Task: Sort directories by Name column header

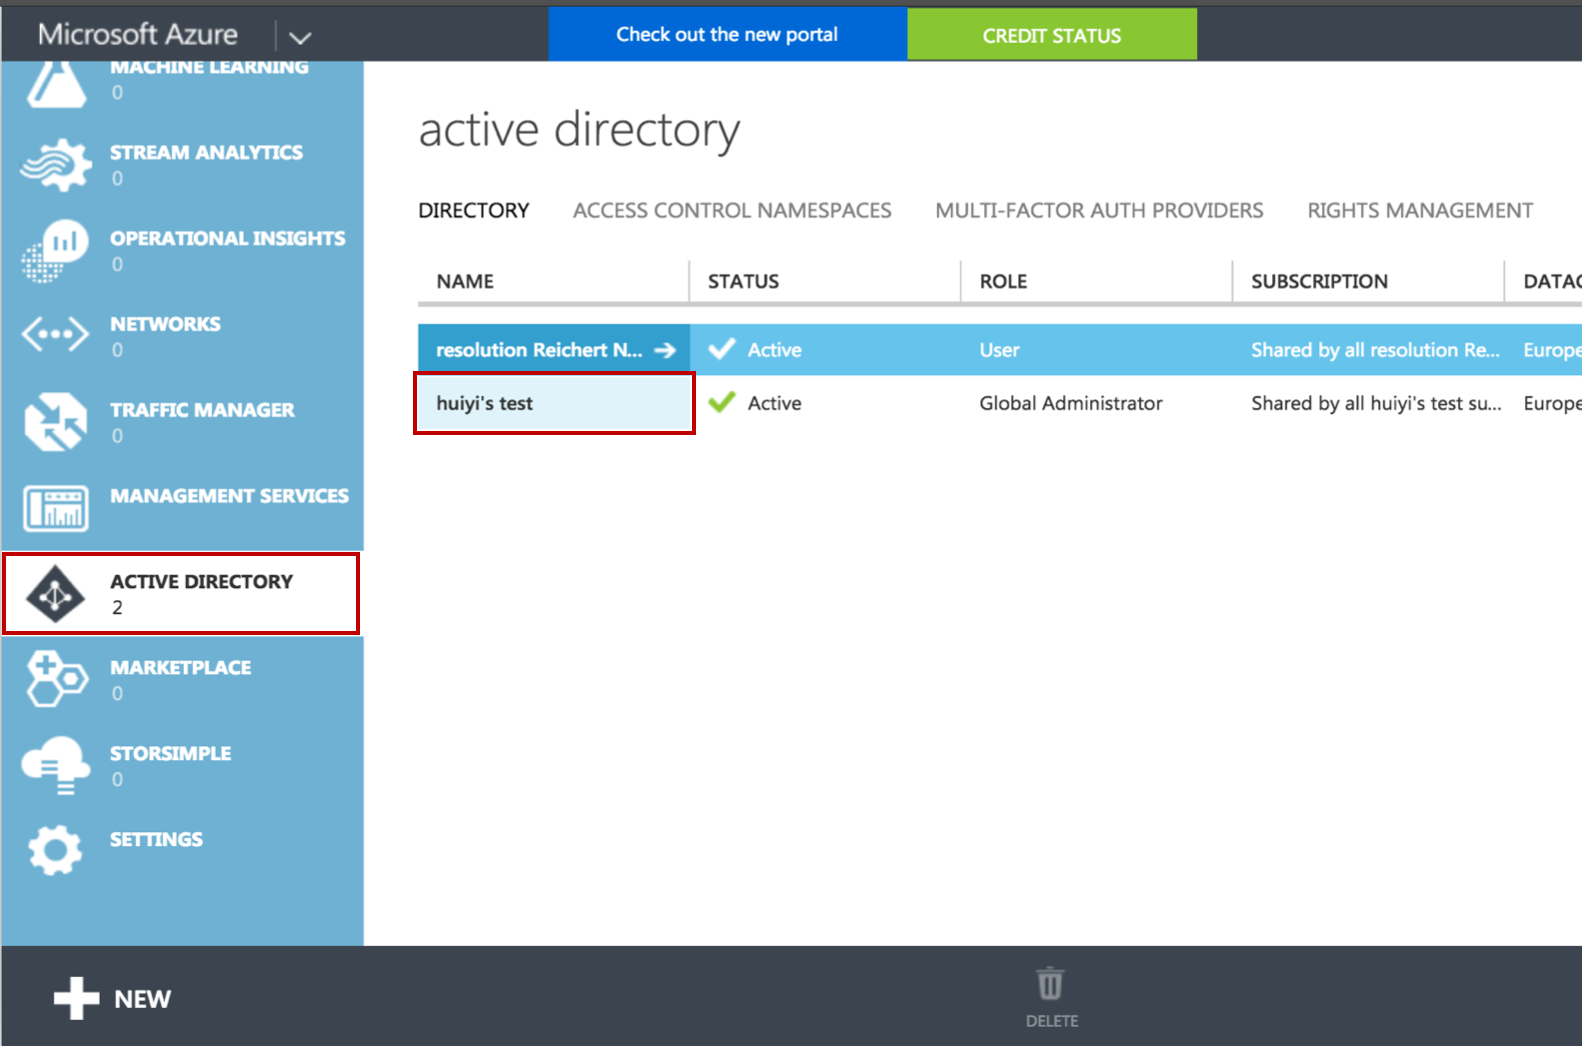Action: 465,282
